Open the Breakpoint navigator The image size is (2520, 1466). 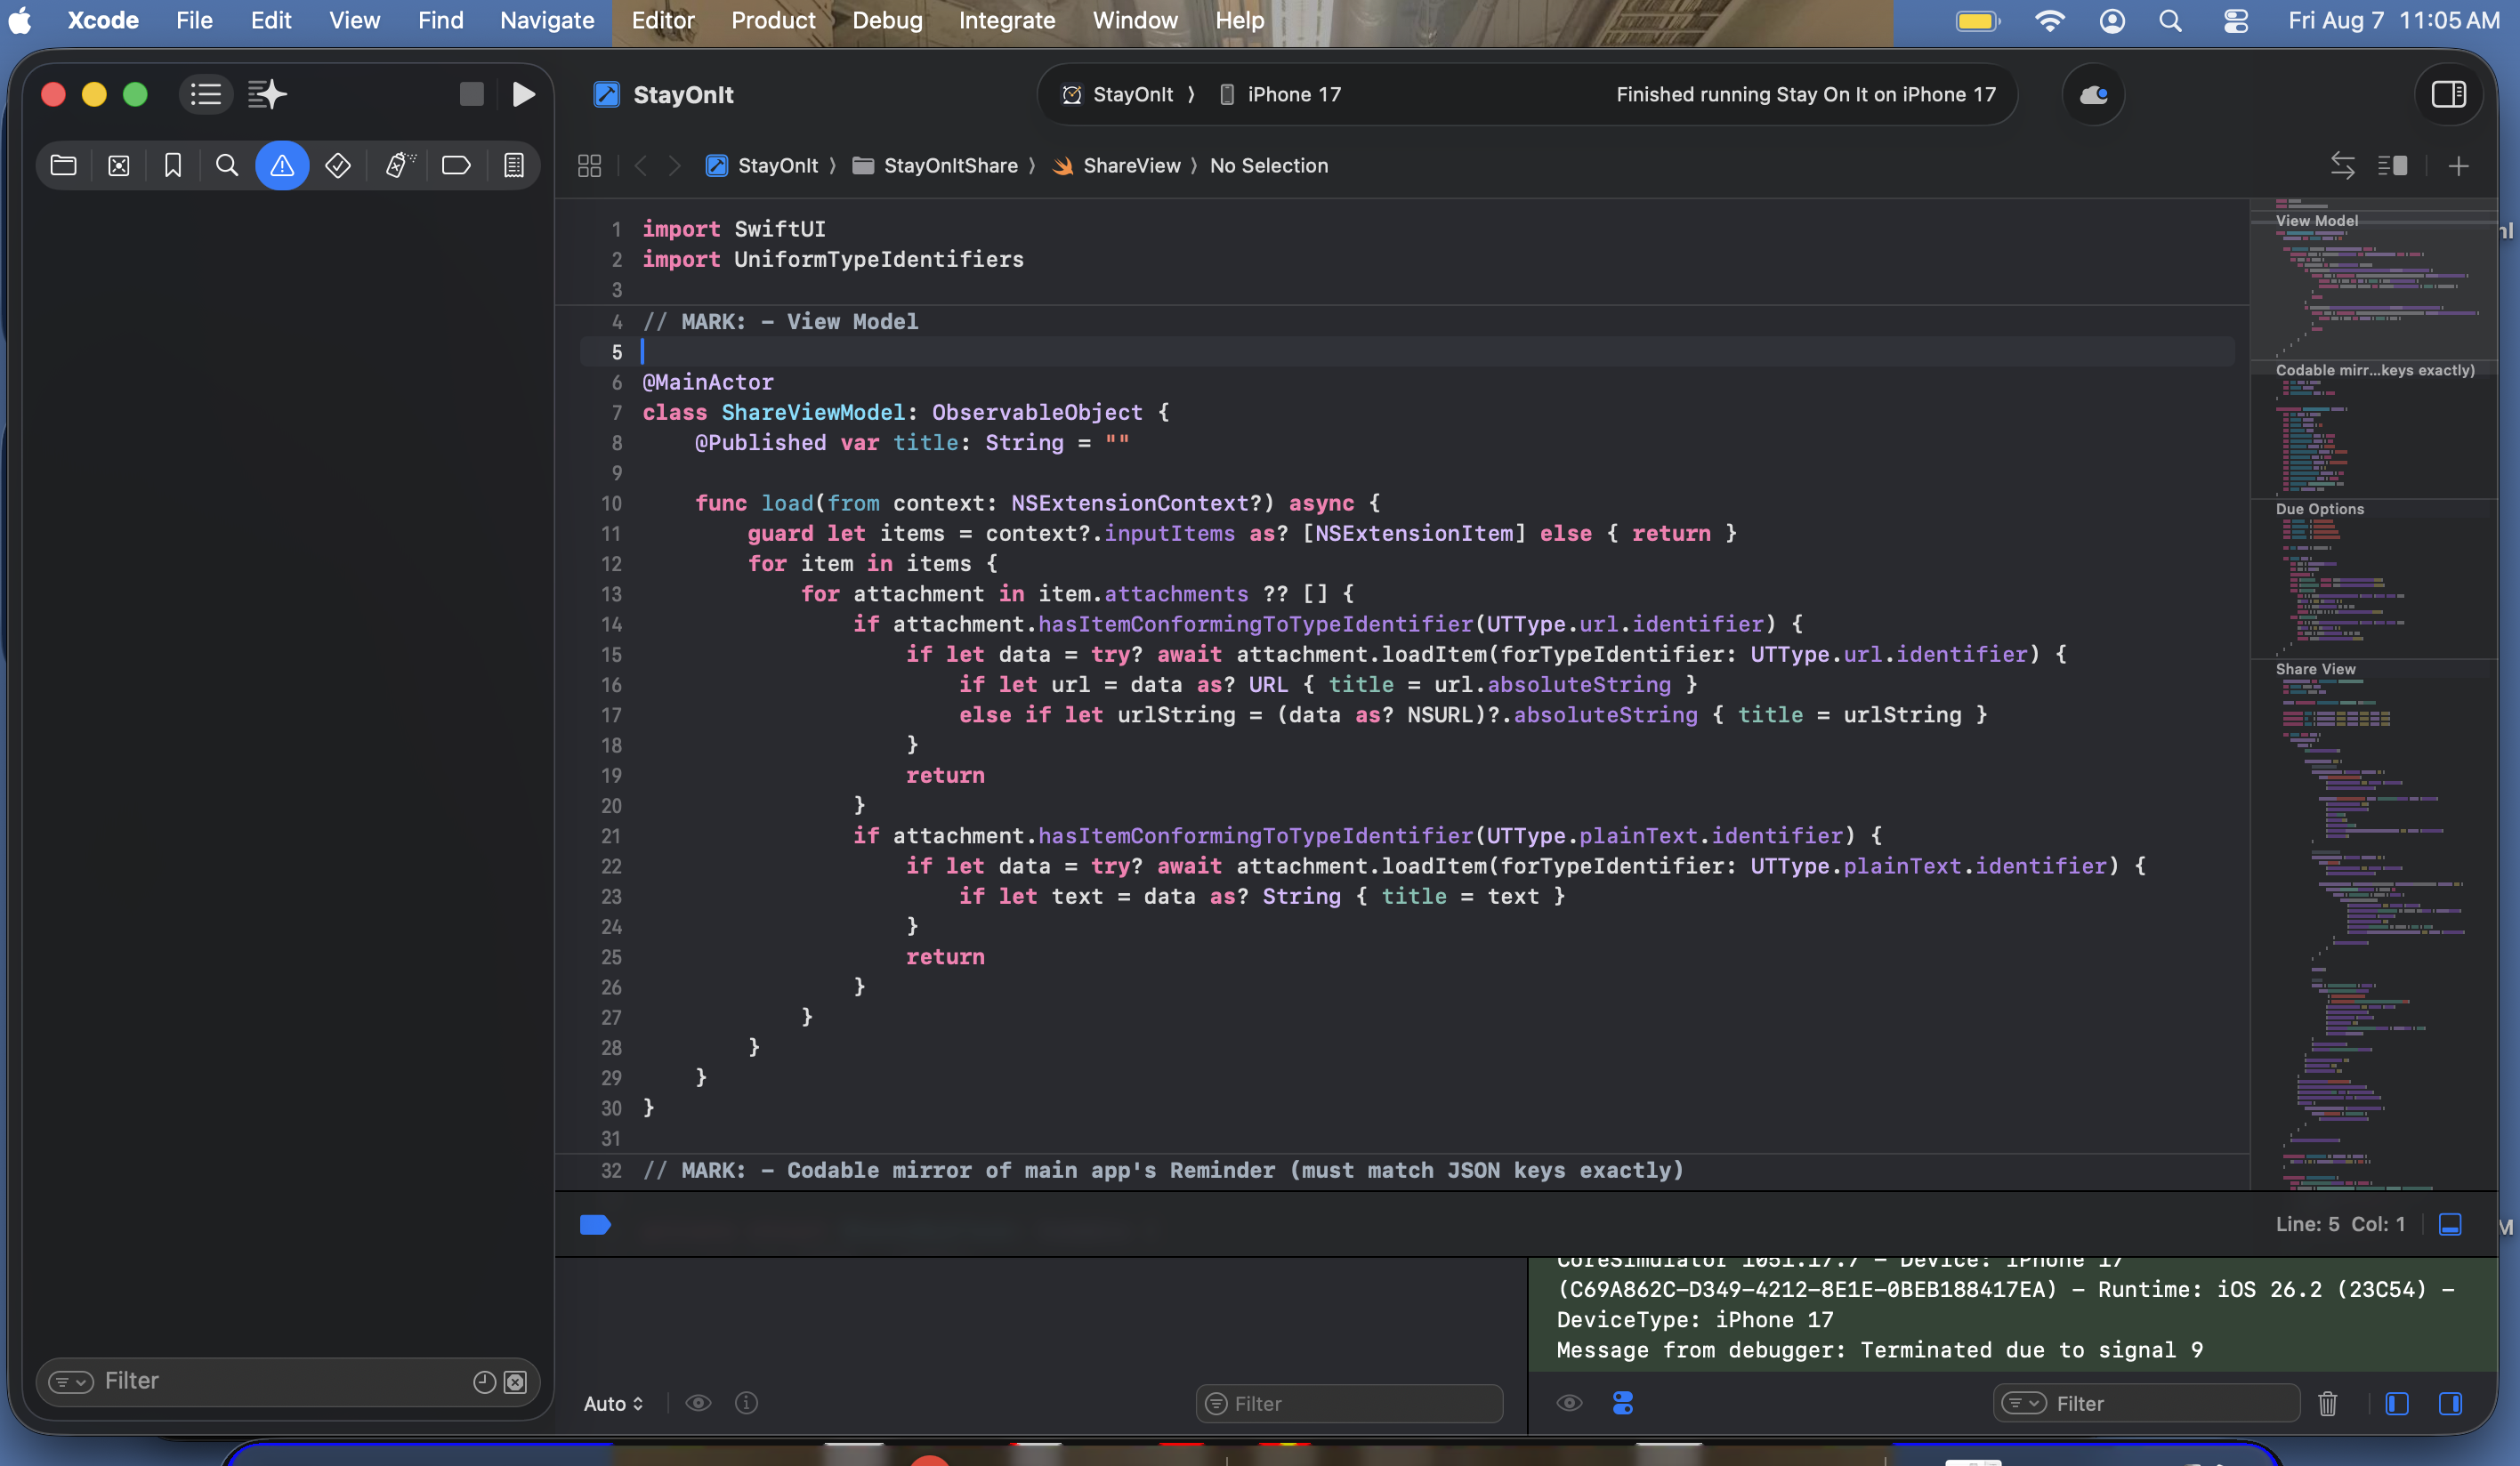point(456,165)
